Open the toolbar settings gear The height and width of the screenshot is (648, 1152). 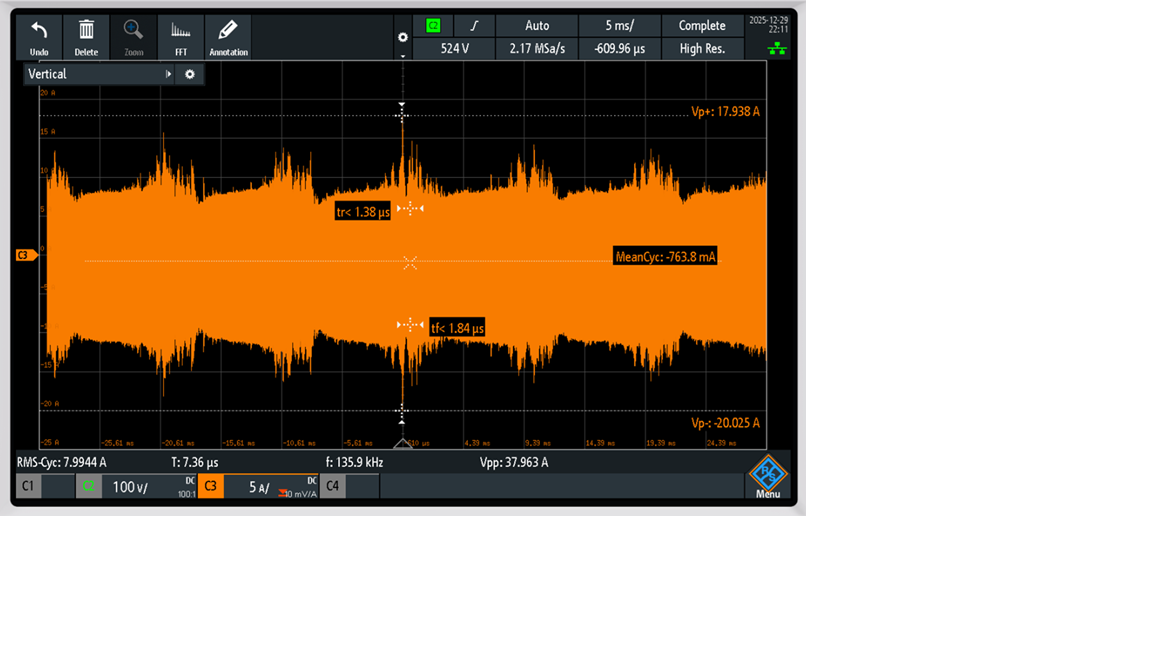click(x=403, y=37)
